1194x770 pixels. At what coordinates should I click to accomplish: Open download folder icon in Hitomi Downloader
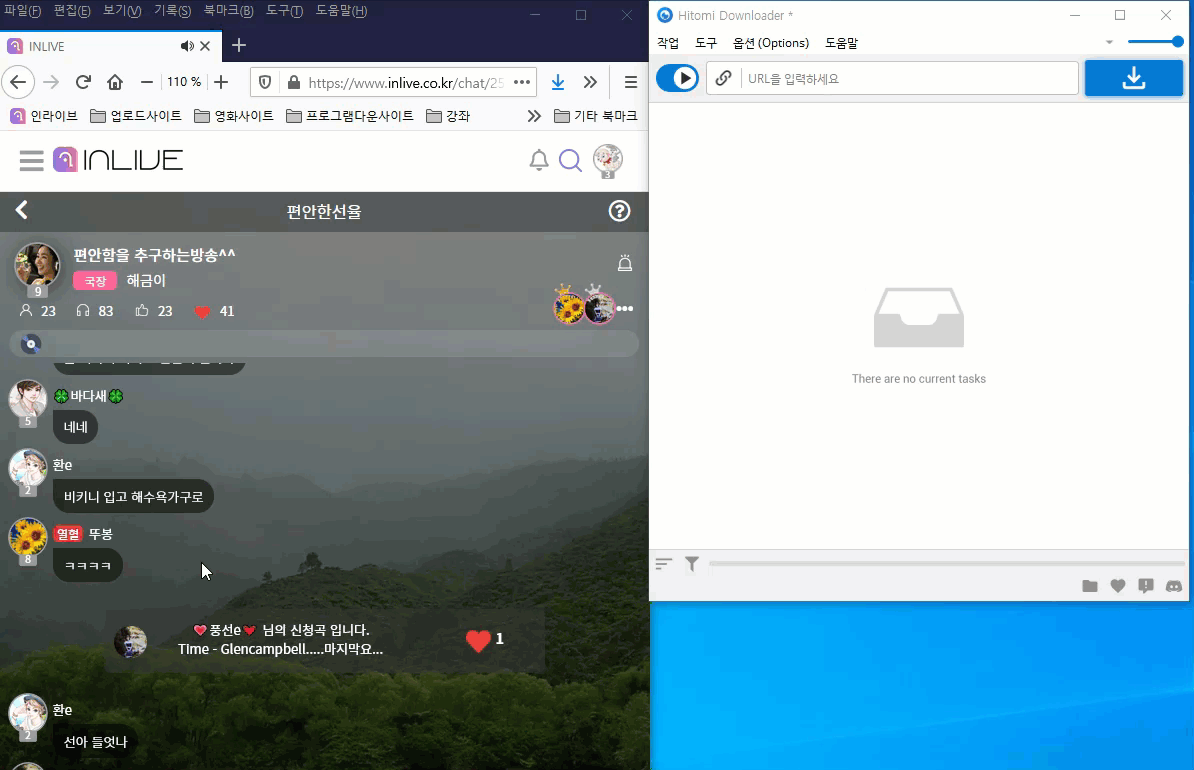(1090, 586)
